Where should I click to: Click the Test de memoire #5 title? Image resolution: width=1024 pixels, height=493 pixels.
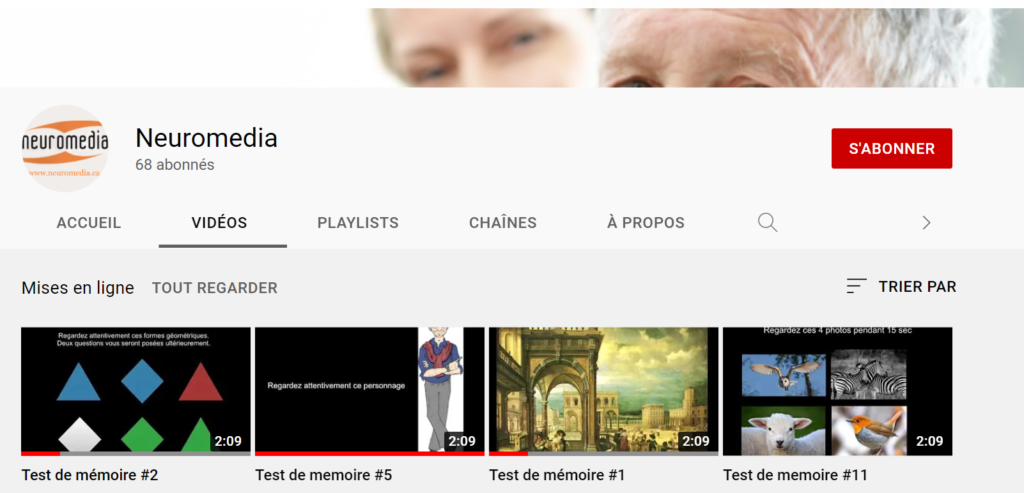point(324,475)
